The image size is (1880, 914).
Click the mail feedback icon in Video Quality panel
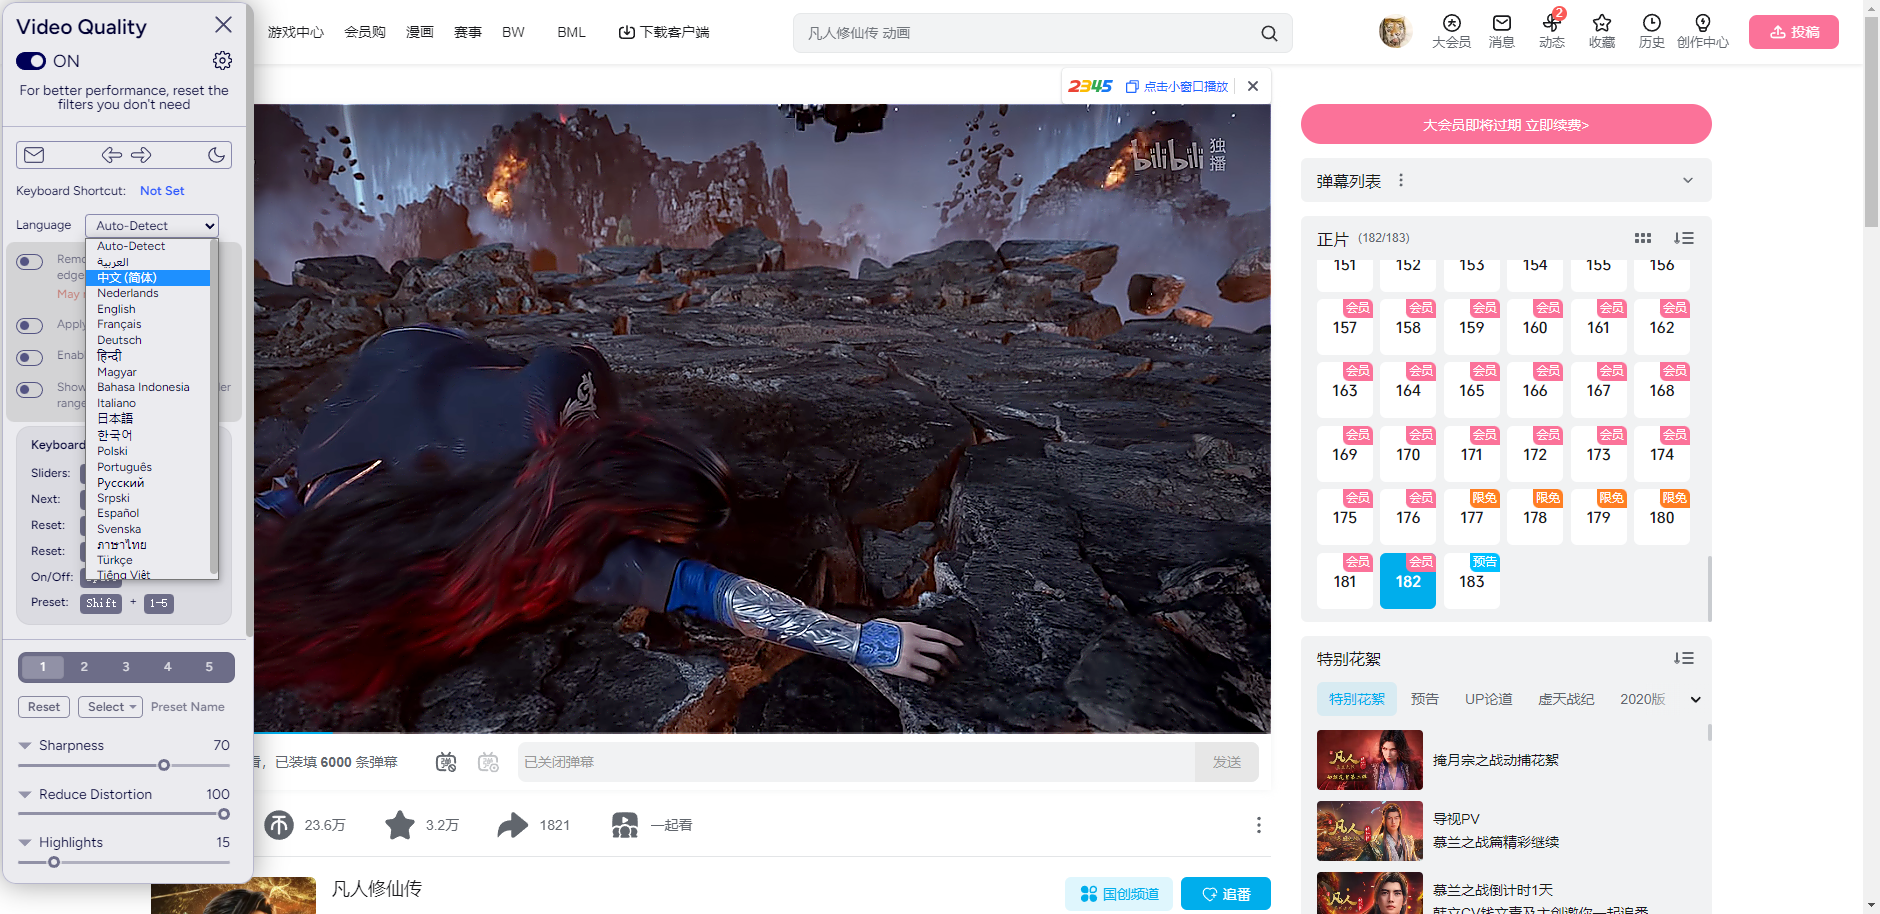[x=34, y=155]
